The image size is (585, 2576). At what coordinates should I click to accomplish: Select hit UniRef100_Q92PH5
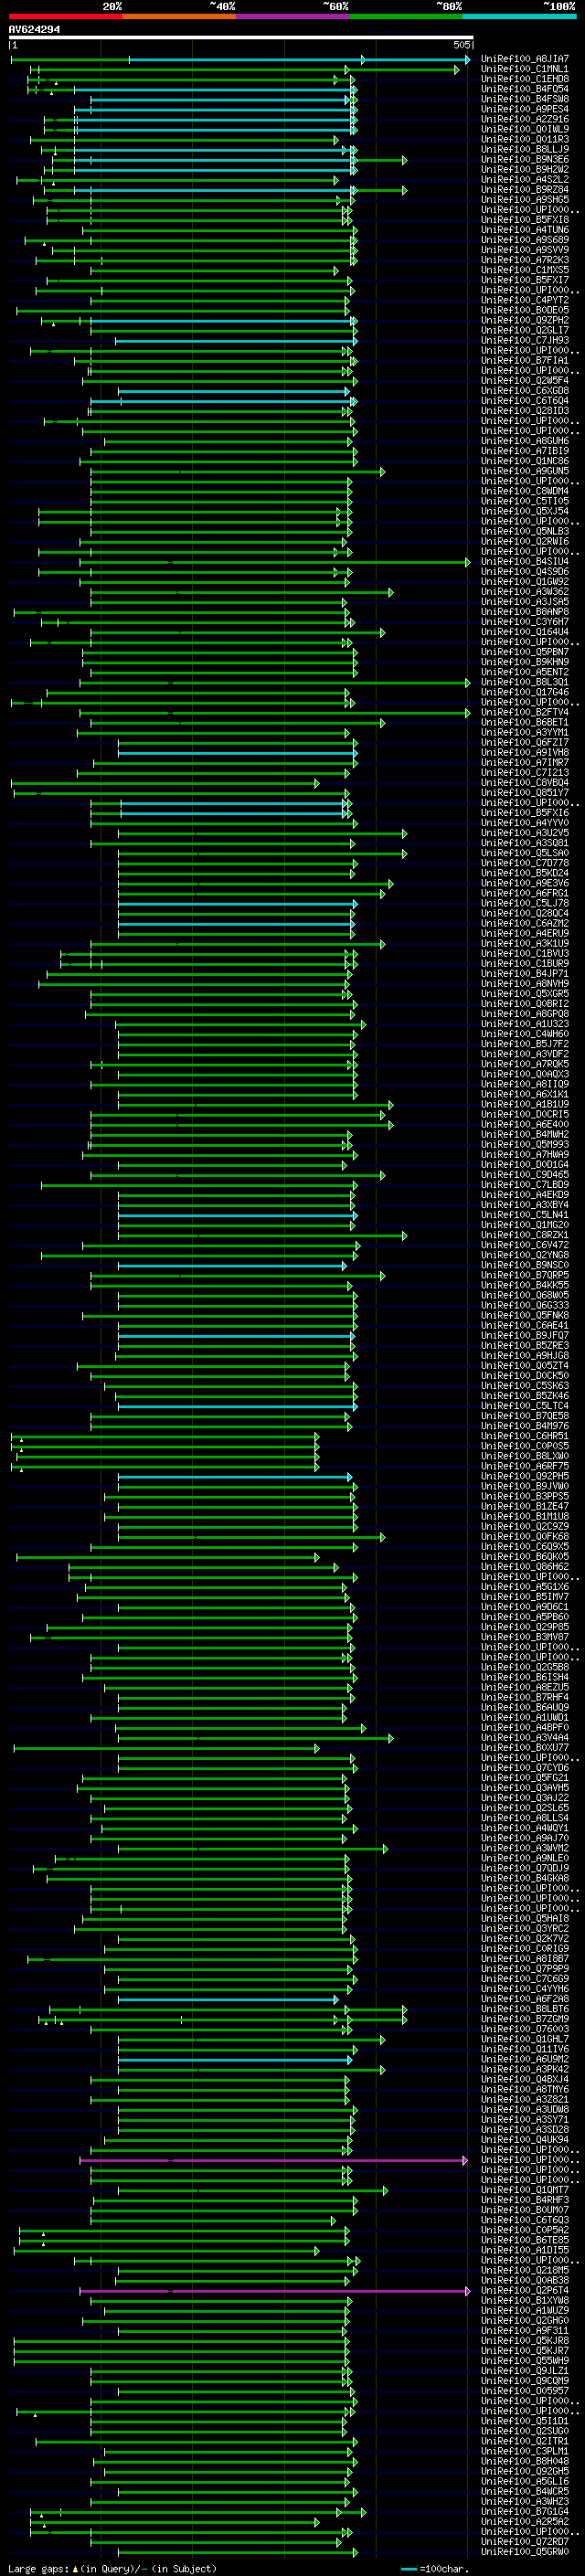click(x=525, y=1476)
